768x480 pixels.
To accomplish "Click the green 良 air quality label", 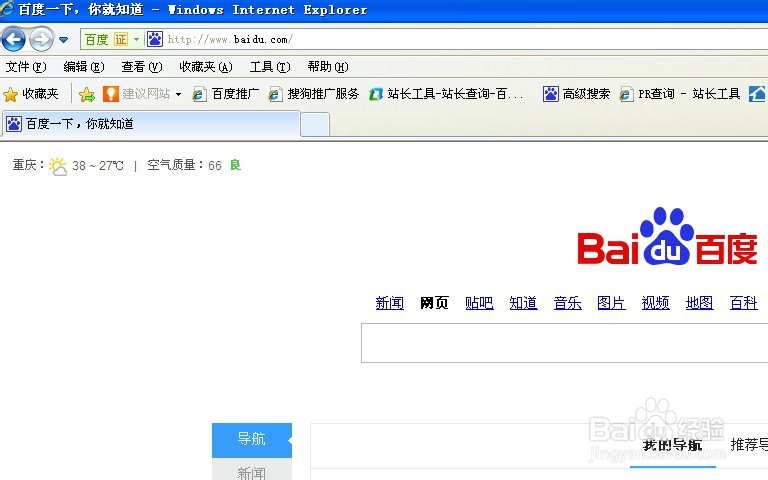I will click(x=236, y=165).
